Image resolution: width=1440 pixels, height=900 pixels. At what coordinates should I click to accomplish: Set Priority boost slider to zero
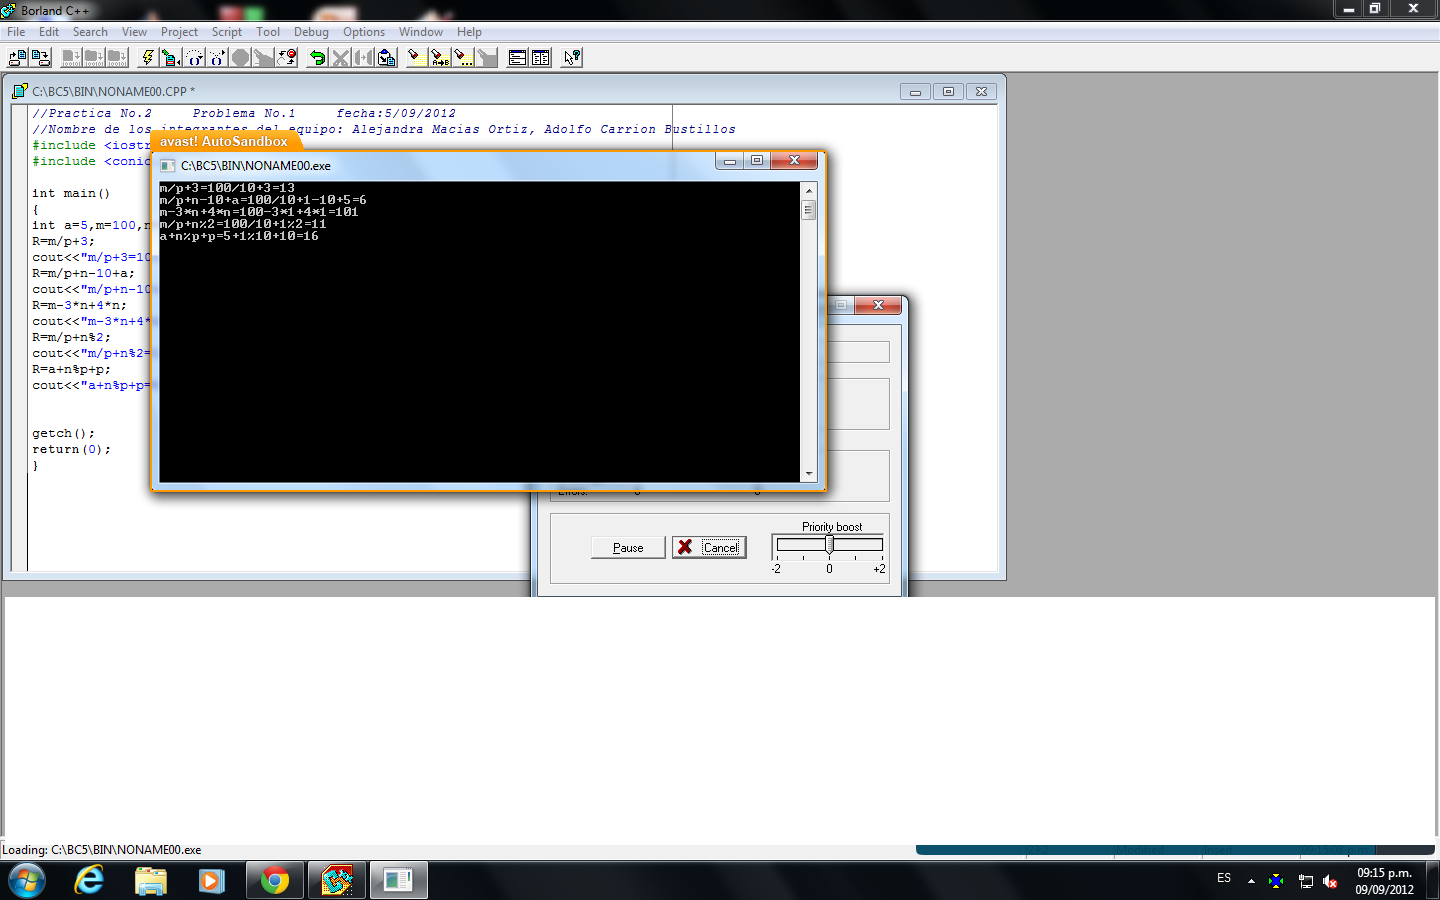coord(828,543)
